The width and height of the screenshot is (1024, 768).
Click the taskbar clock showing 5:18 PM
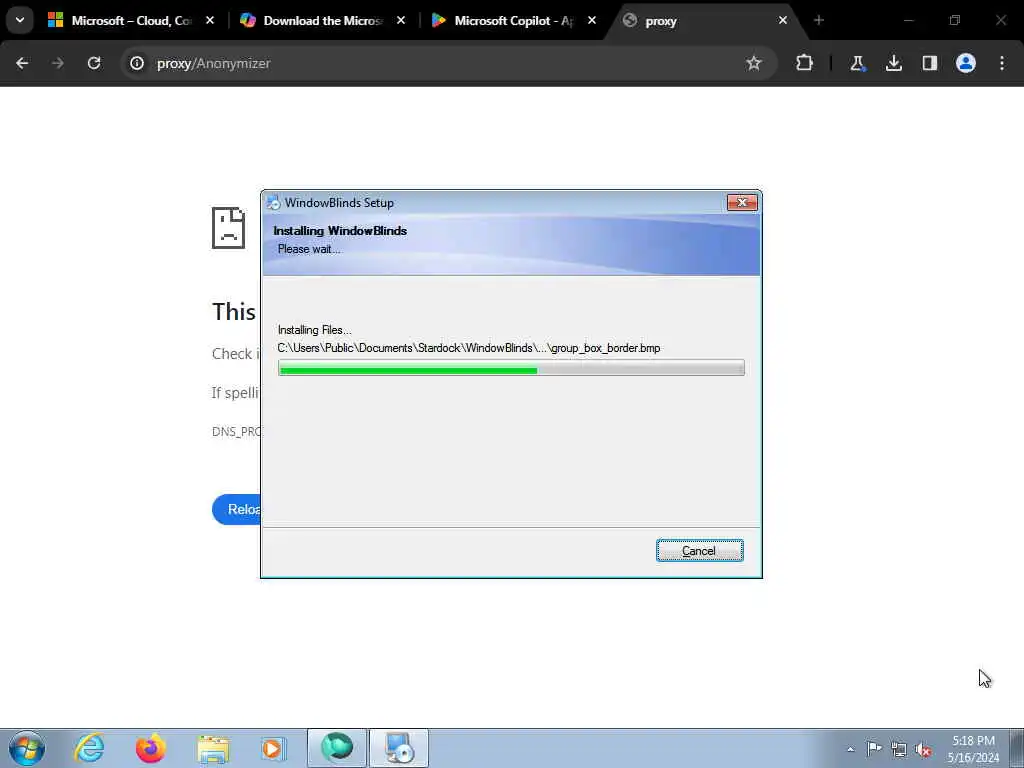pos(973,749)
